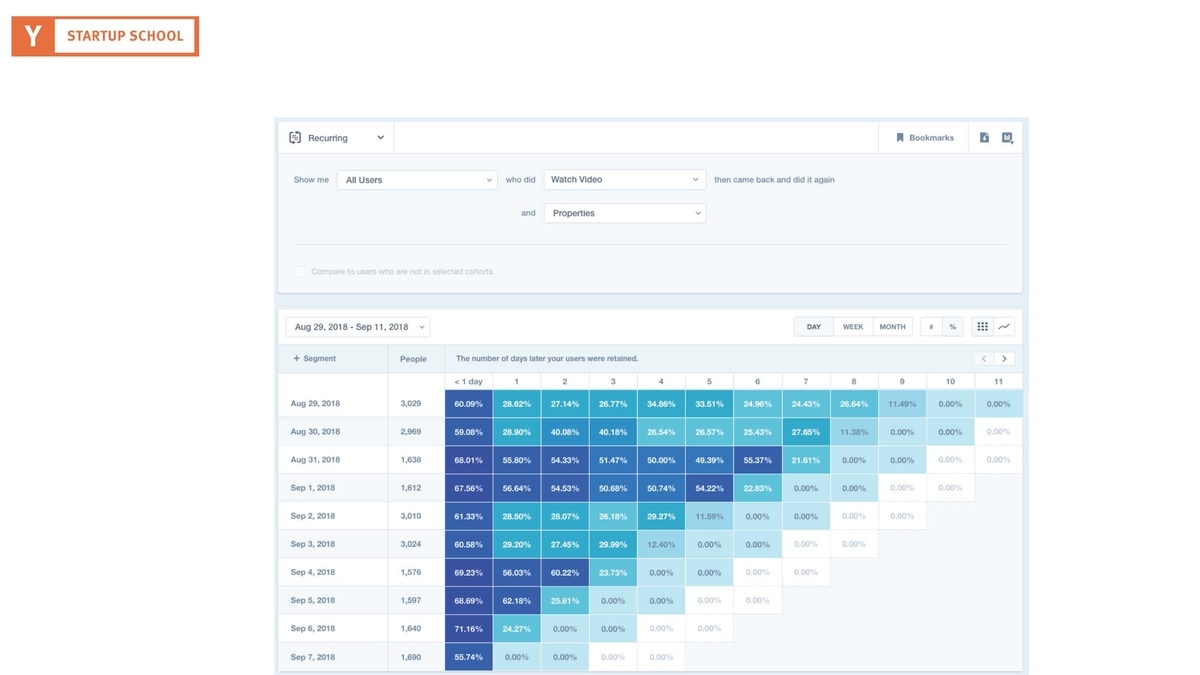Click the dark blue 60.09% cell for Aug 29
This screenshot has width=1200, height=675.
pyautogui.click(x=469, y=404)
